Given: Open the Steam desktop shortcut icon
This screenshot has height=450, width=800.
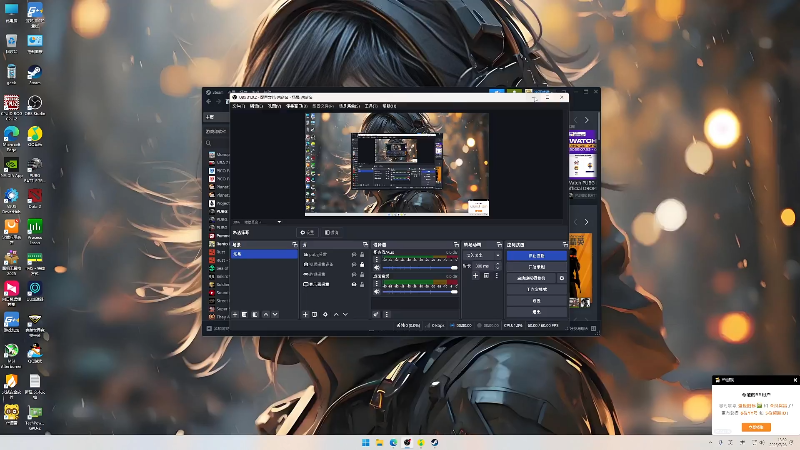Looking at the screenshot, I should coord(34,74).
